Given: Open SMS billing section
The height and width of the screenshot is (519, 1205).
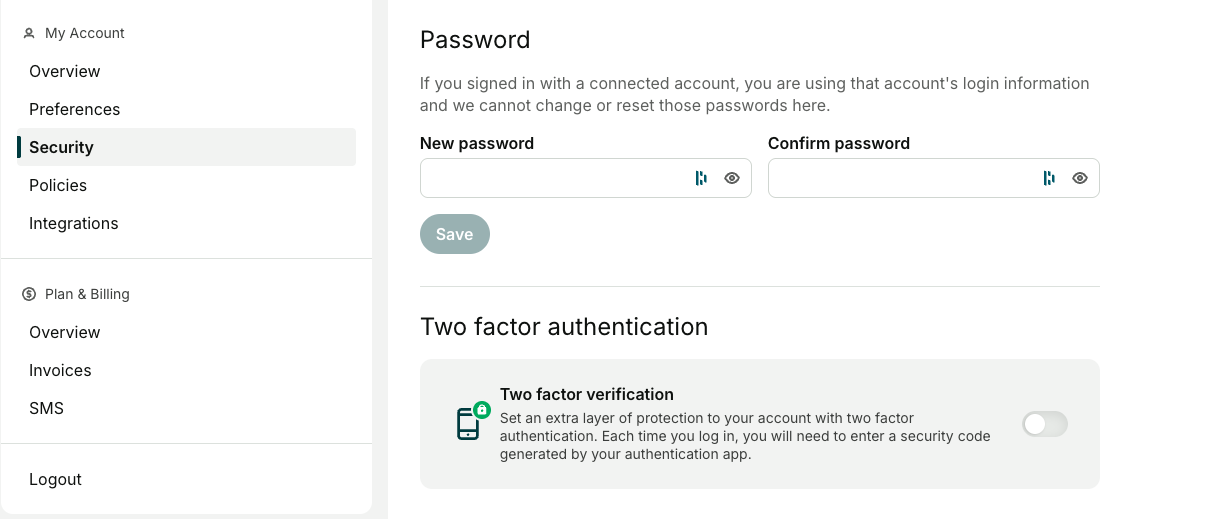Looking at the screenshot, I should [46, 408].
